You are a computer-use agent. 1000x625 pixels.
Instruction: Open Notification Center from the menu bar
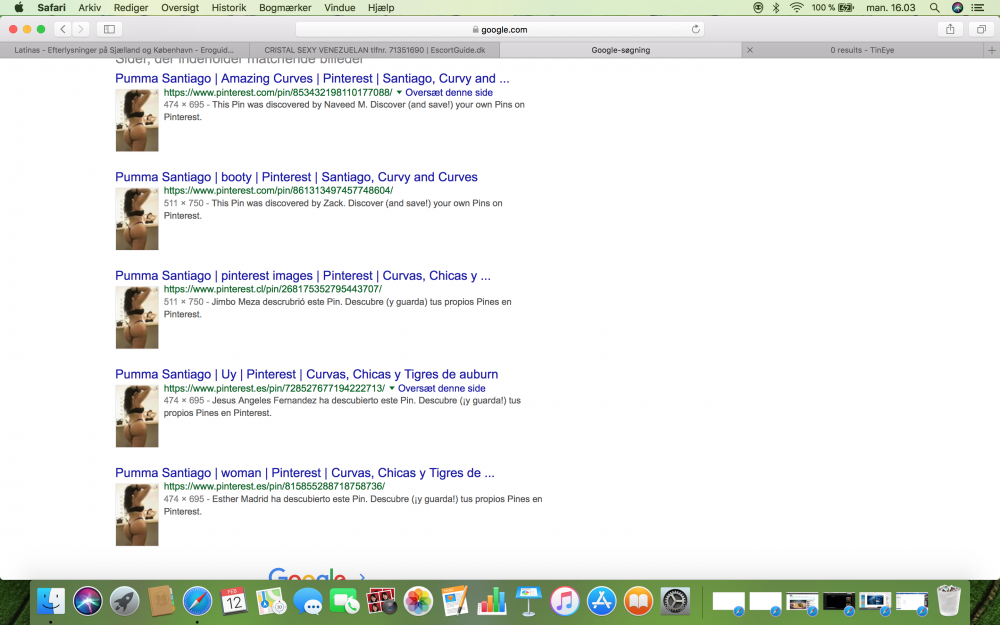click(x=977, y=8)
